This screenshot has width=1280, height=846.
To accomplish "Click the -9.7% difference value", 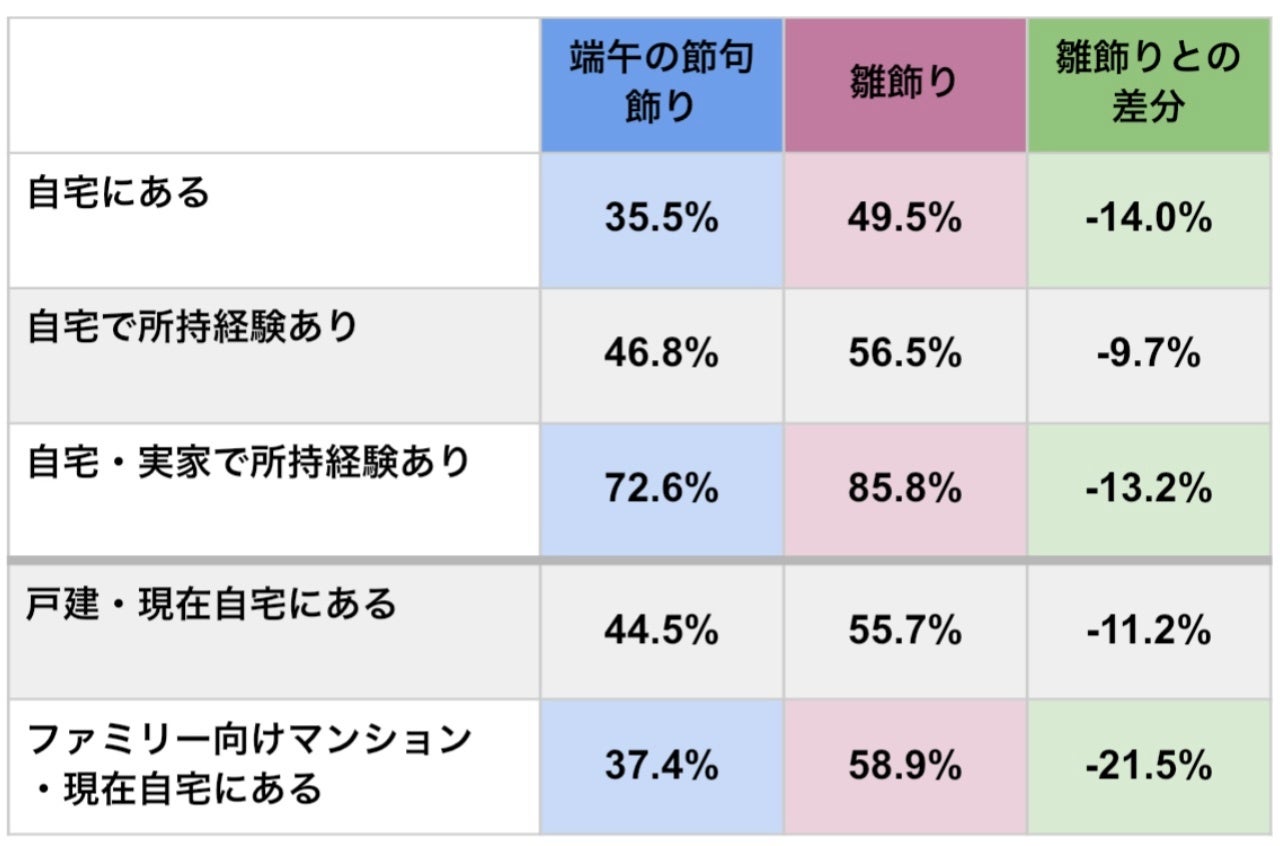I will [1148, 354].
